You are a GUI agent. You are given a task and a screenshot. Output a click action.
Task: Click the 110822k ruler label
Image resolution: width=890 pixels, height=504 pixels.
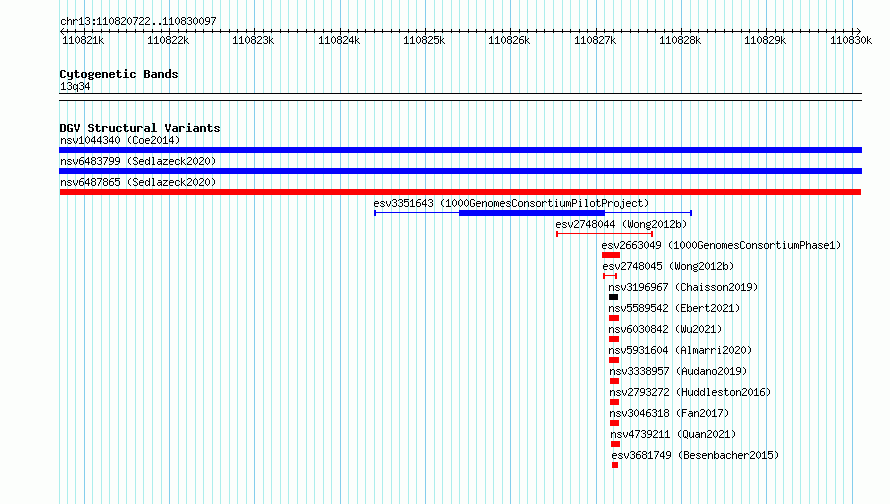168,40
